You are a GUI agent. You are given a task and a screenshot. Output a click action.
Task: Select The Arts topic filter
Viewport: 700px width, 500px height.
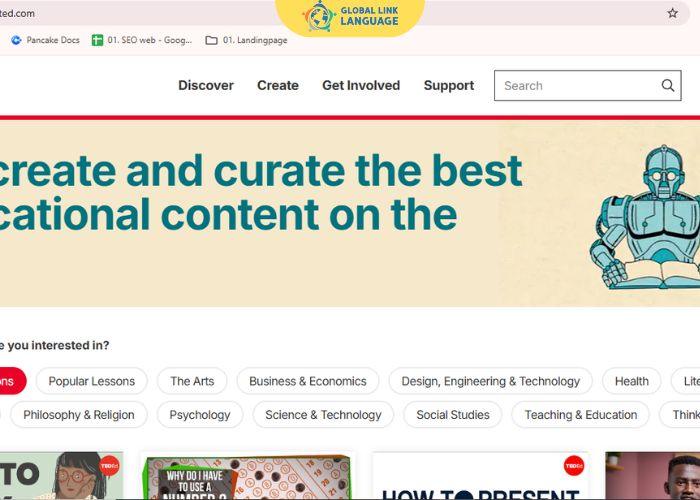pyautogui.click(x=192, y=381)
